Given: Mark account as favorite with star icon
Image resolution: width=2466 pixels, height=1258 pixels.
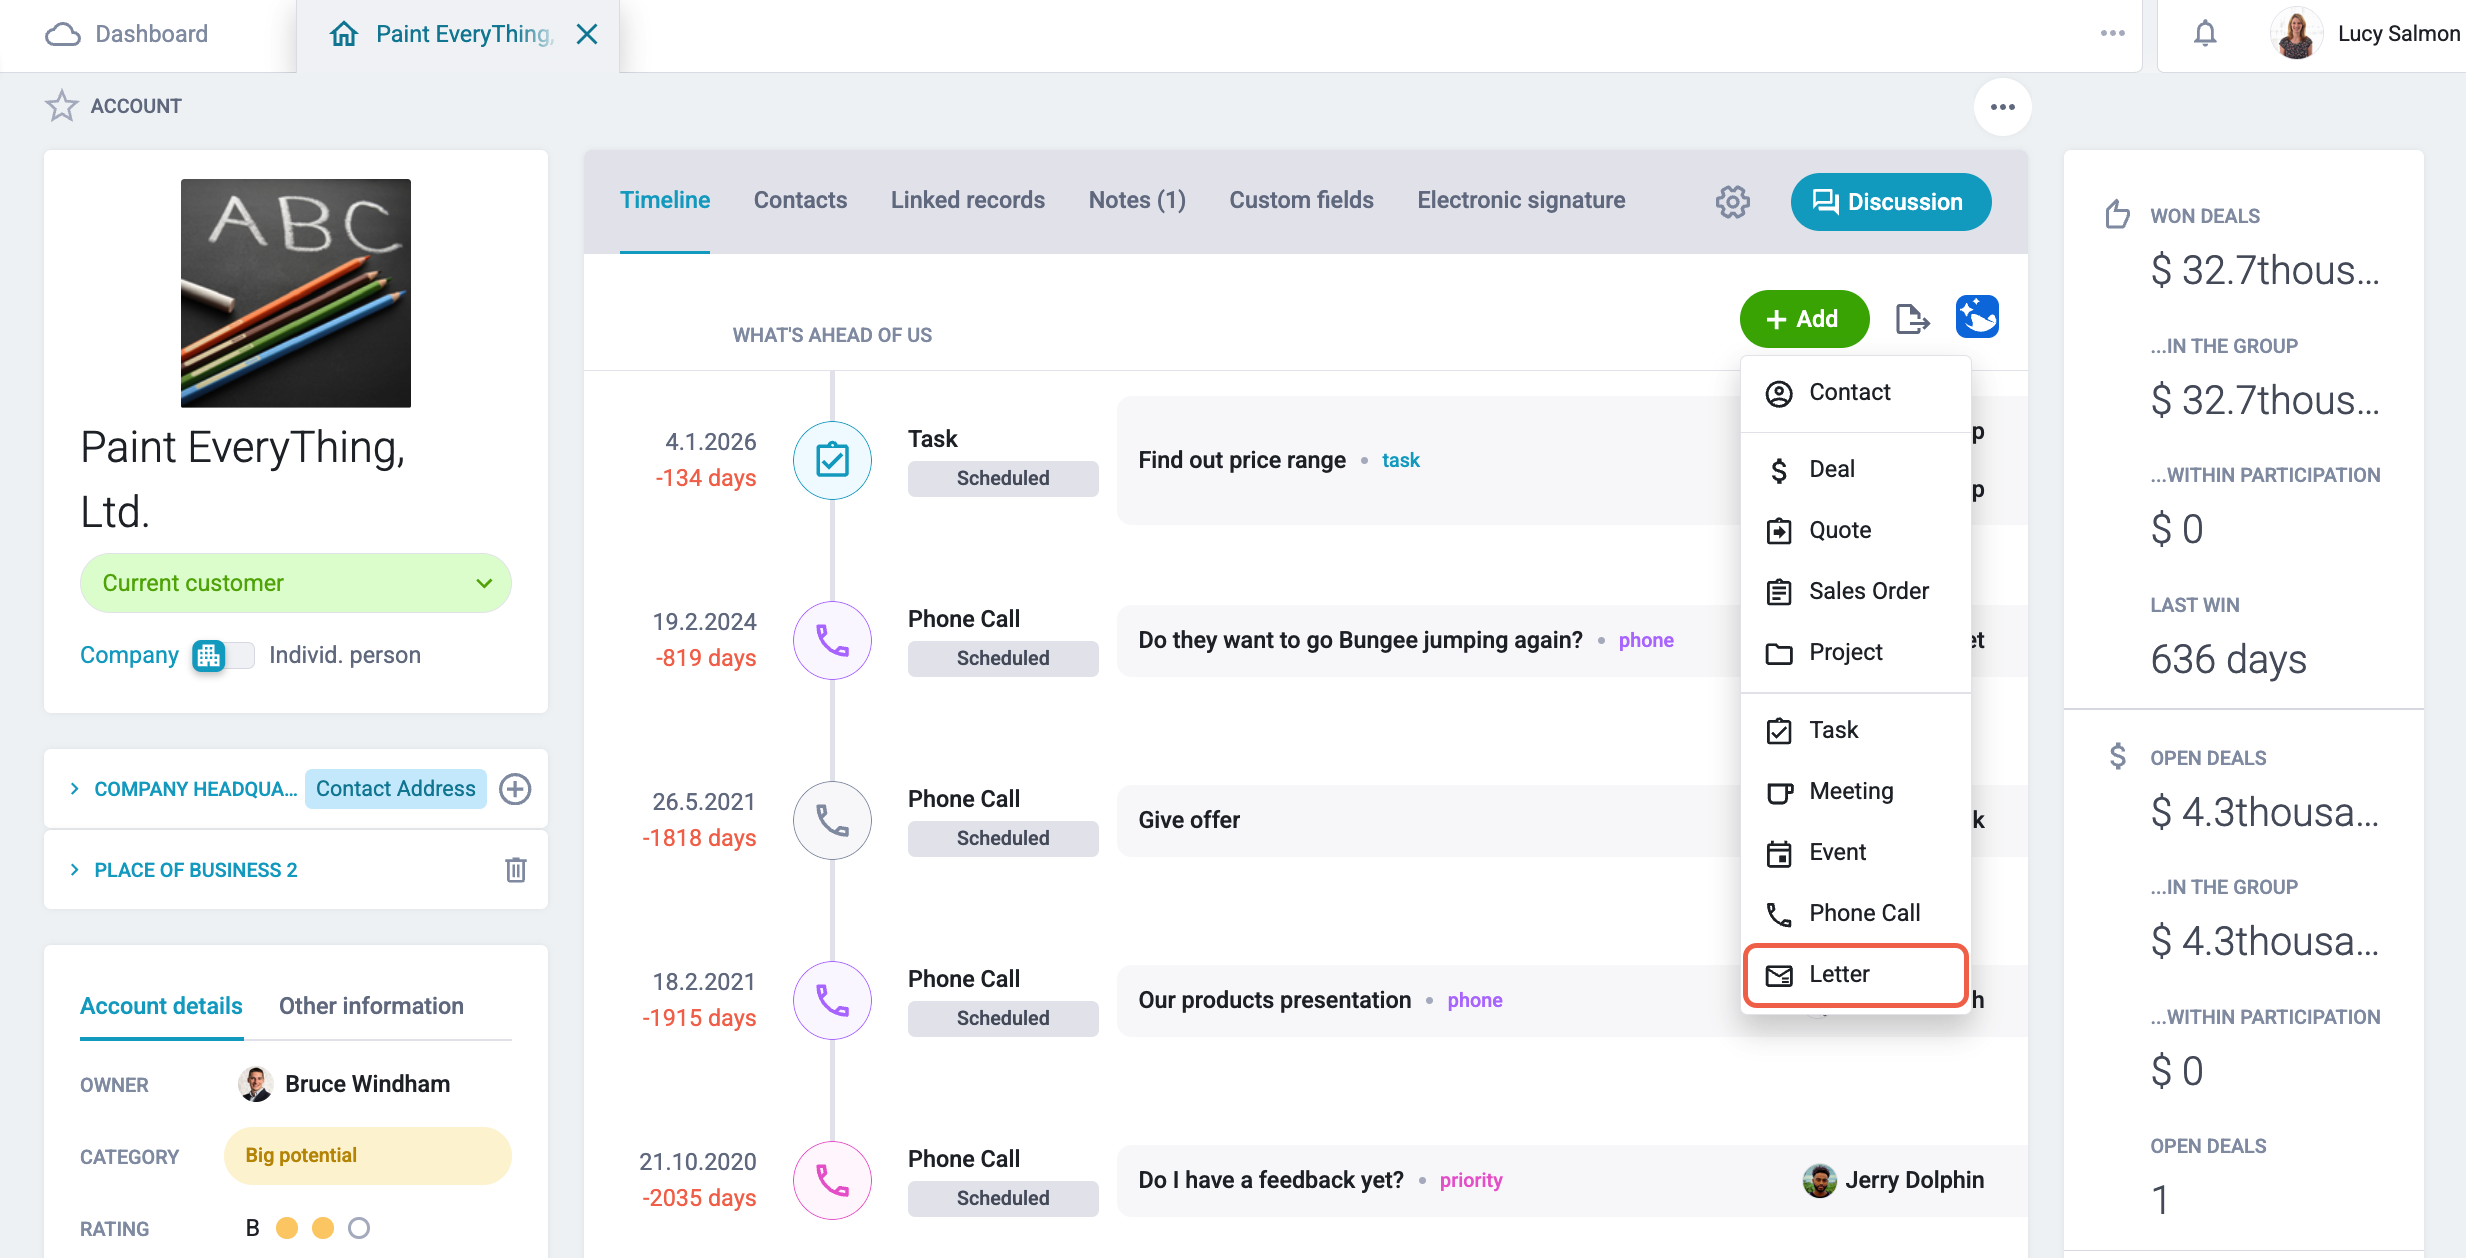Looking at the screenshot, I should (x=61, y=106).
